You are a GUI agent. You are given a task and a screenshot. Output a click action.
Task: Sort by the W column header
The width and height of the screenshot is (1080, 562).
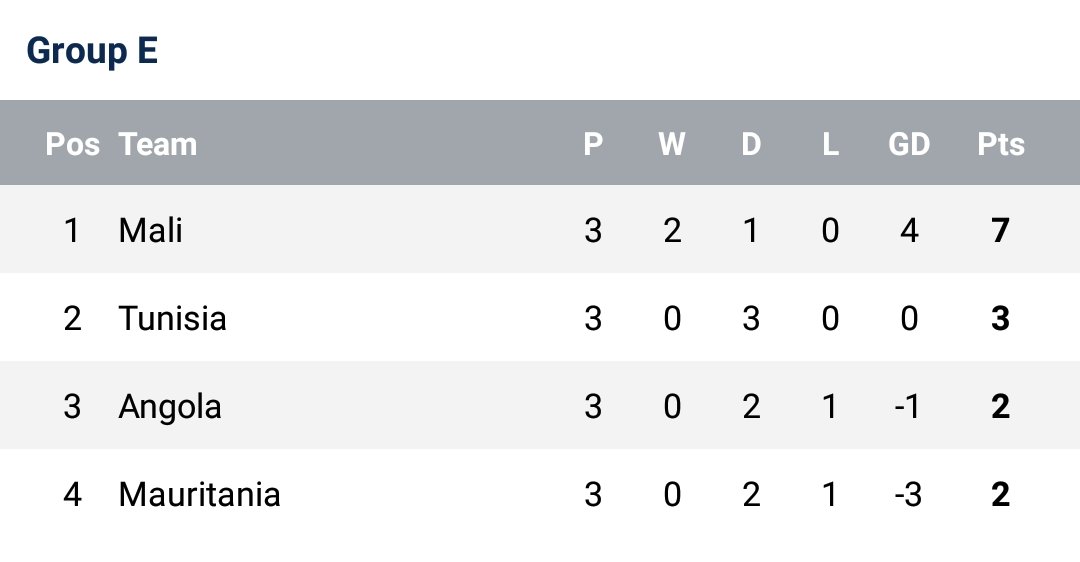(x=672, y=144)
